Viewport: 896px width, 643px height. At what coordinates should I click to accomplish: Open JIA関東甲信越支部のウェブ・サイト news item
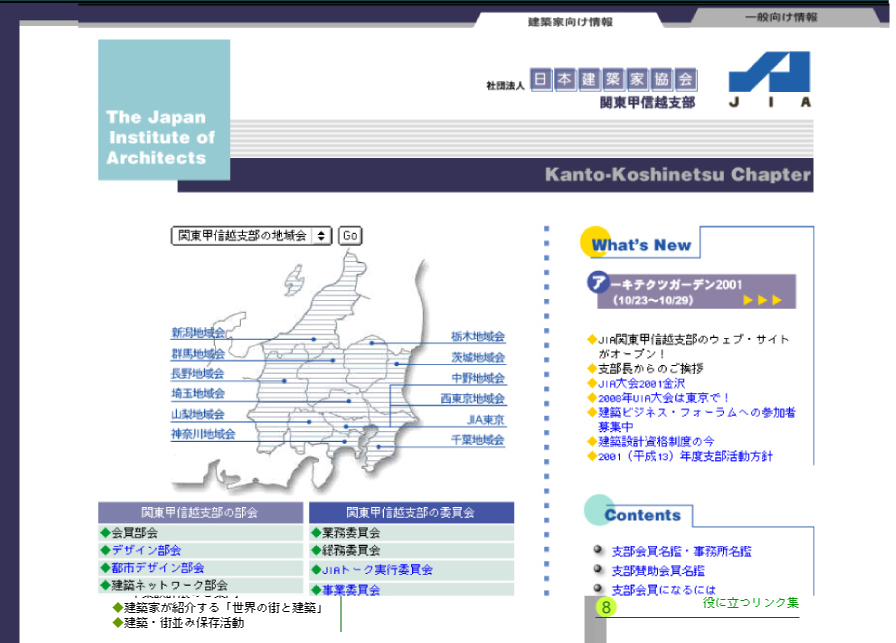point(693,346)
